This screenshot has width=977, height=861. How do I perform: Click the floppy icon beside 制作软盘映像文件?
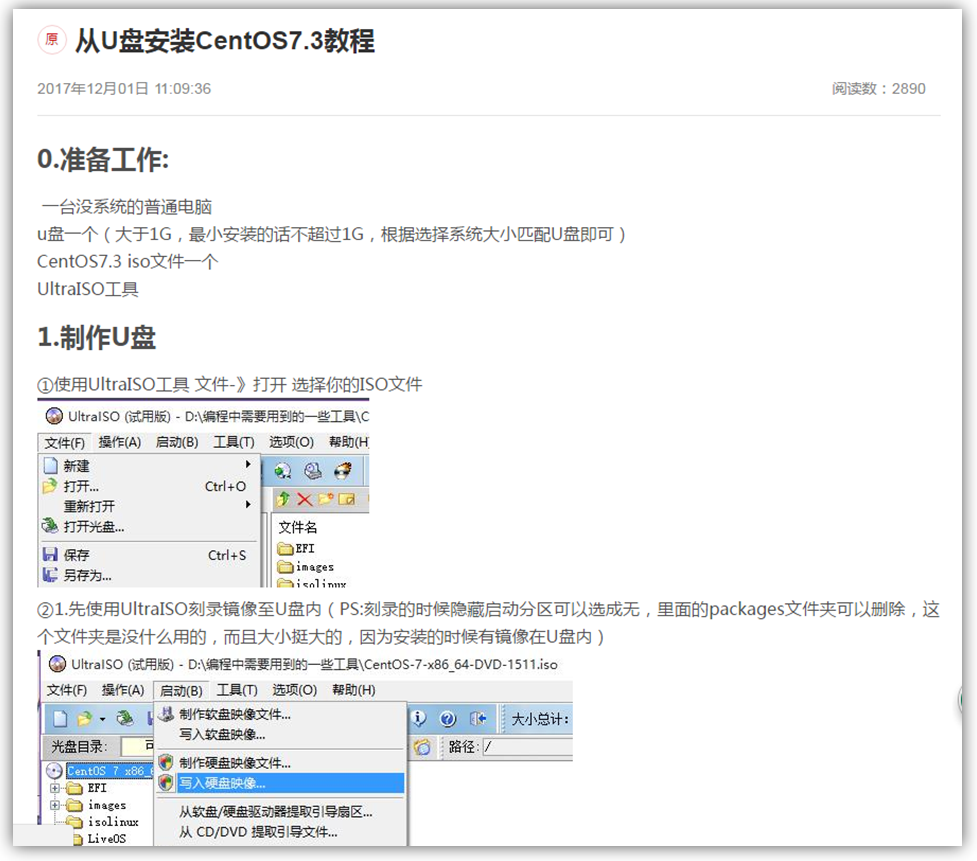166,714
